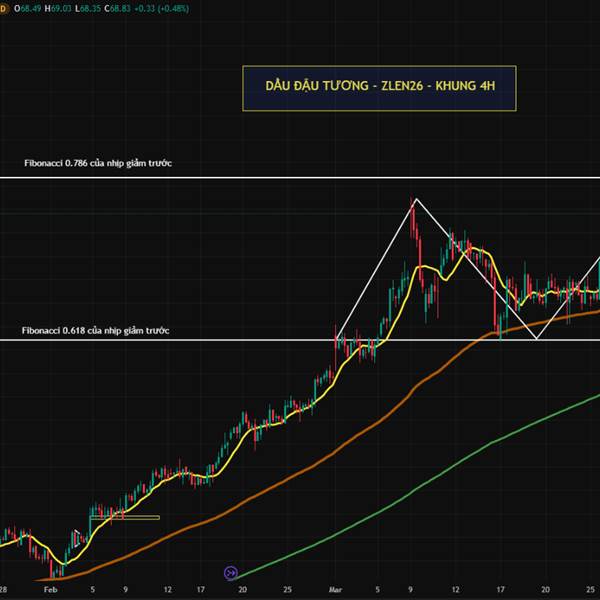
Task: Click the high value H69.03
Action: tap(58, 8)
